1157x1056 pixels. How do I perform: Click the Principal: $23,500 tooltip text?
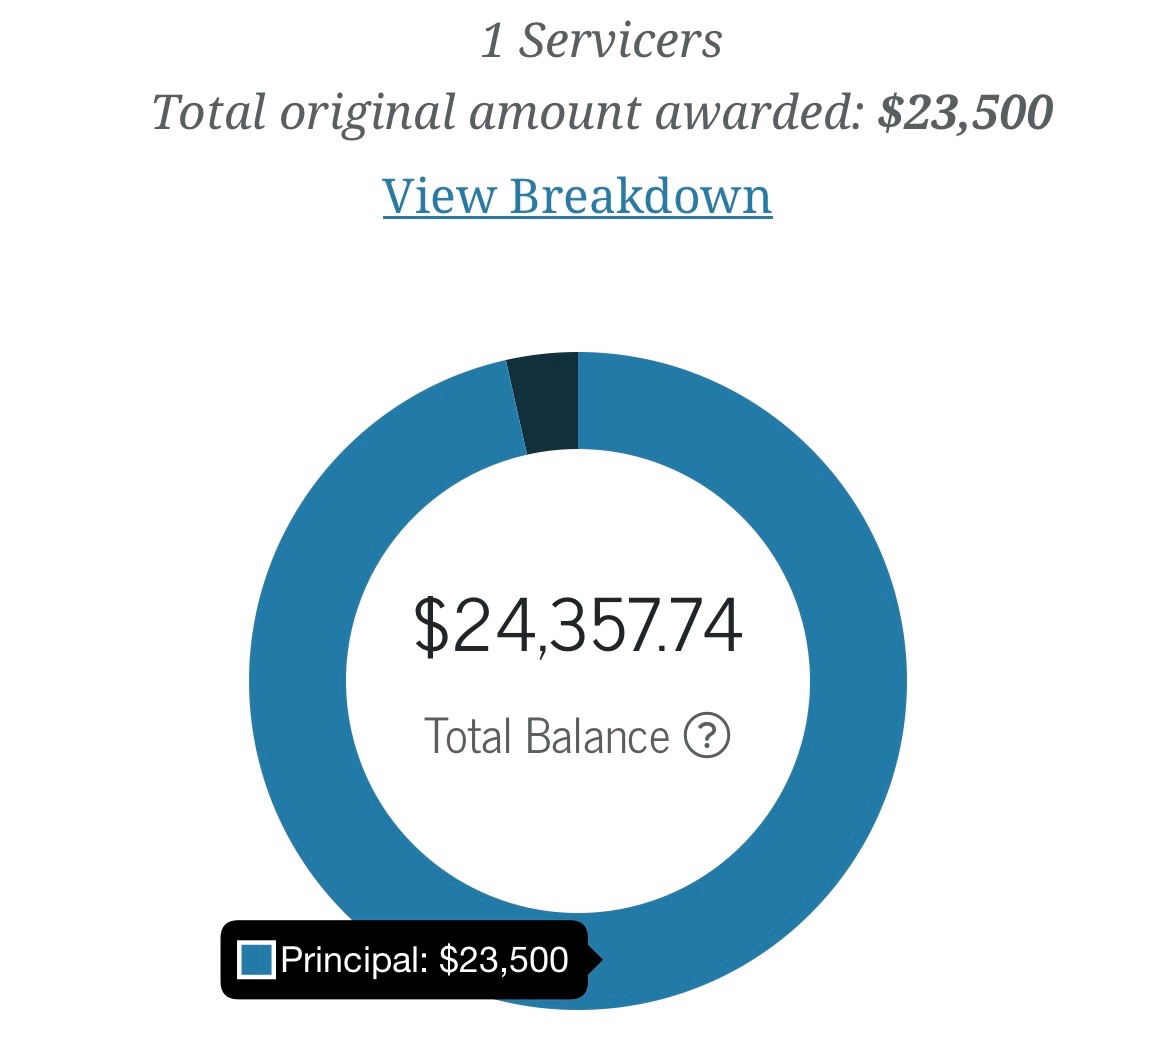click(x=424, y=960)
